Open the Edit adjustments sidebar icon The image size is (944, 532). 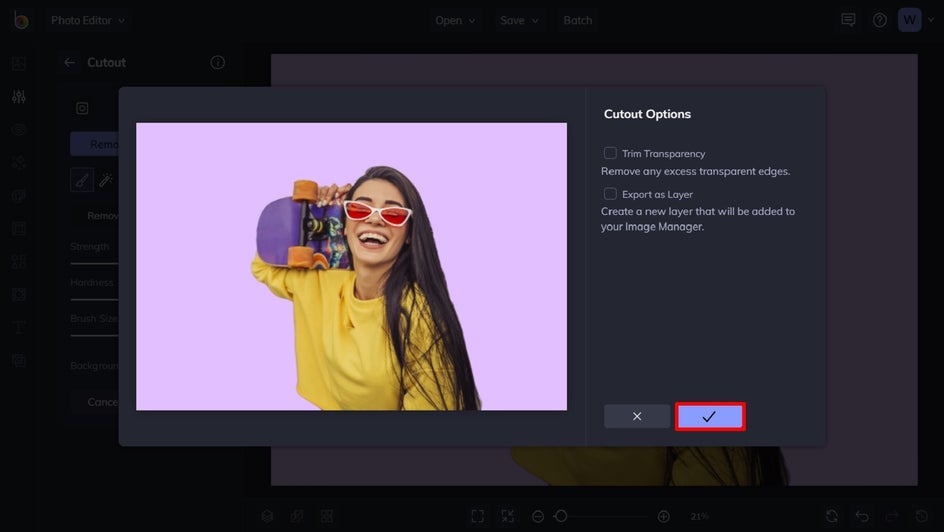click(x=19, y=96)
